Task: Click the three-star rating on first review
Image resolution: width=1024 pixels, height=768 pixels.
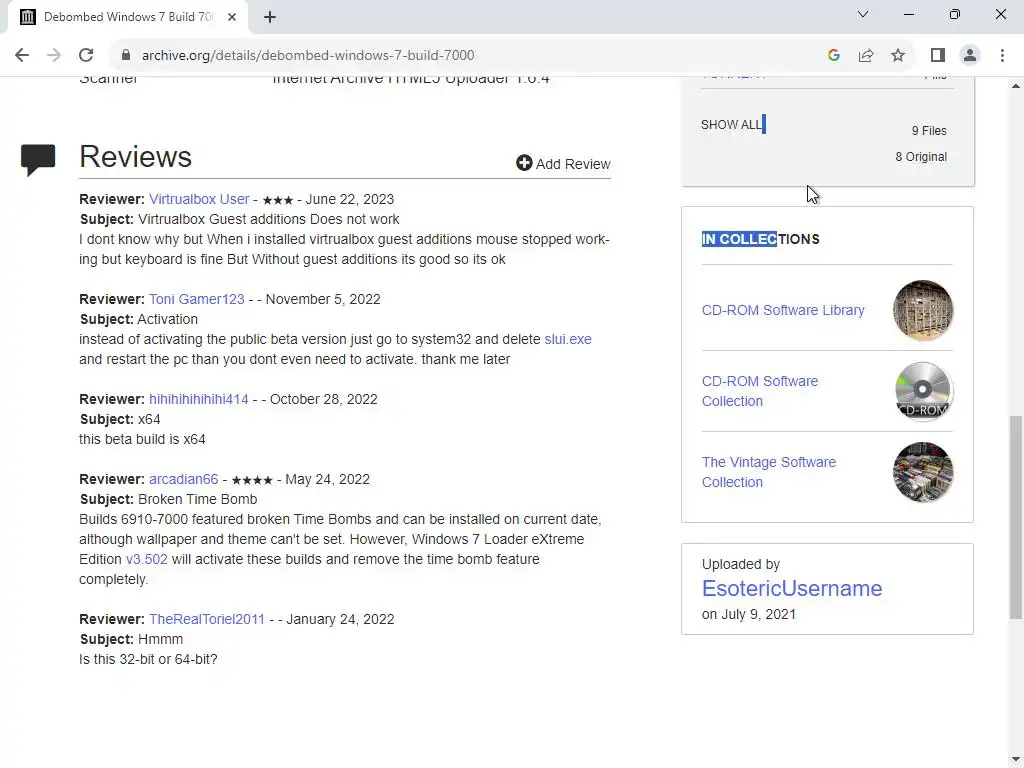Action: click(278, 200)
